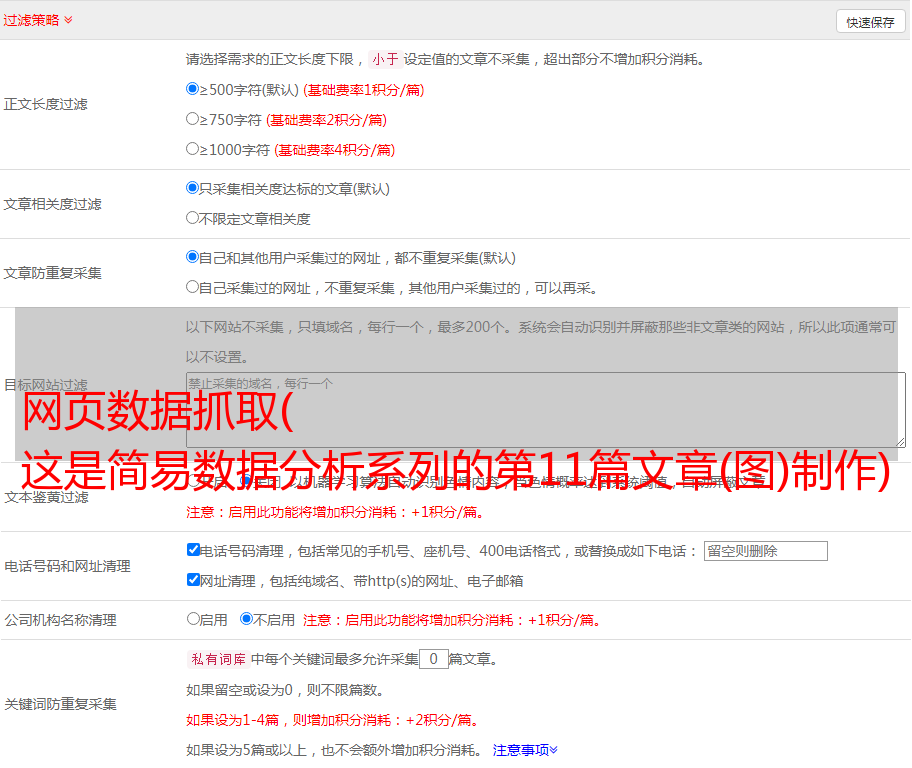Screen dimensions: 912x768
Task: Select the ≥750字符 length option
Action: point(193,119)
